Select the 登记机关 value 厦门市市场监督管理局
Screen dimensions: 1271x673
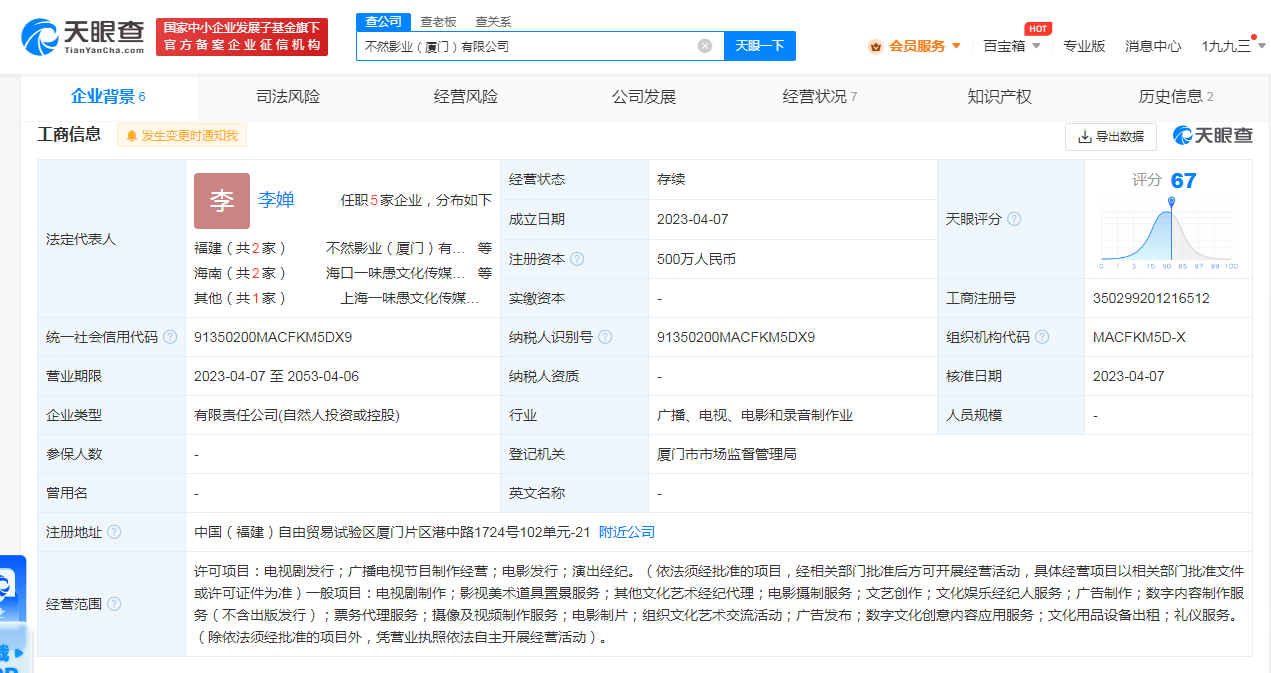point(727,454)
